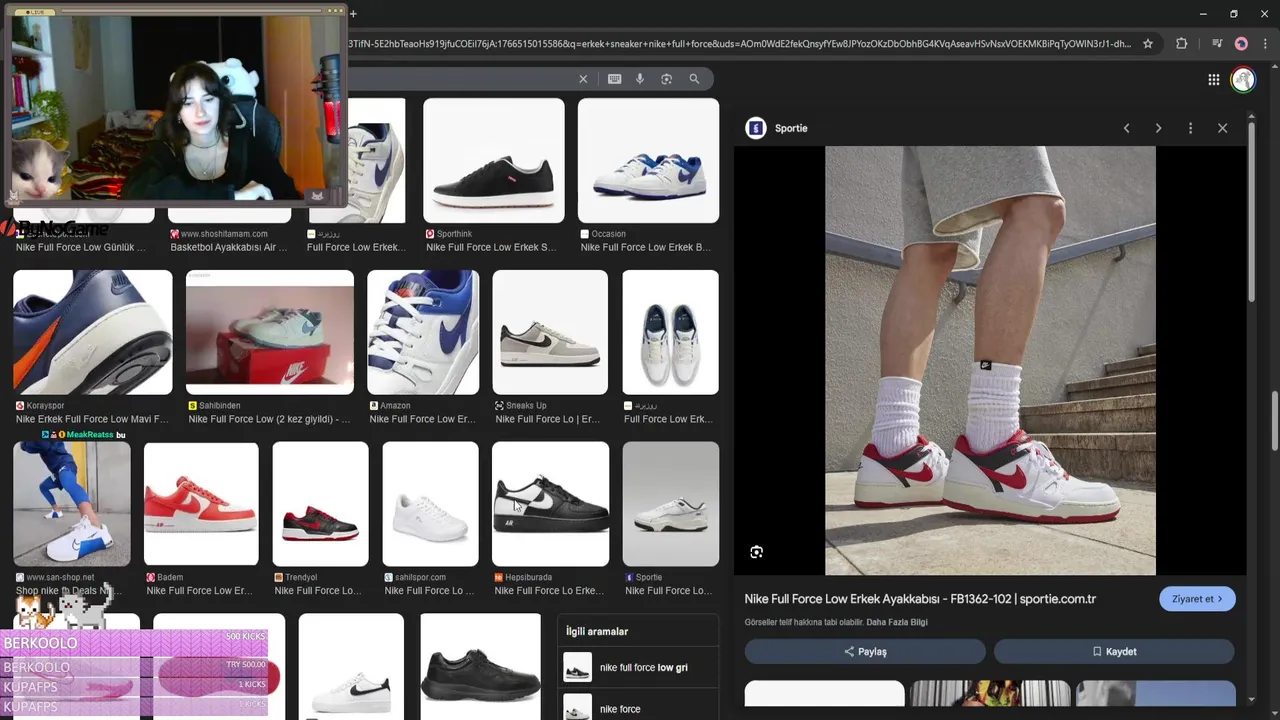
Task: Click the www.shoshitamam.com source label
Action: point(224,234)
